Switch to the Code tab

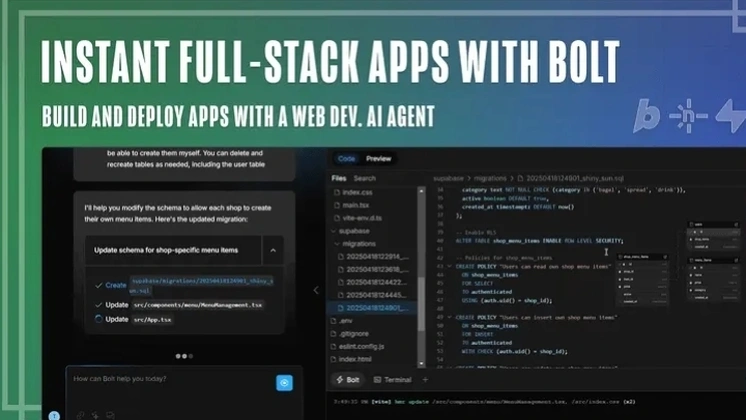346,159
